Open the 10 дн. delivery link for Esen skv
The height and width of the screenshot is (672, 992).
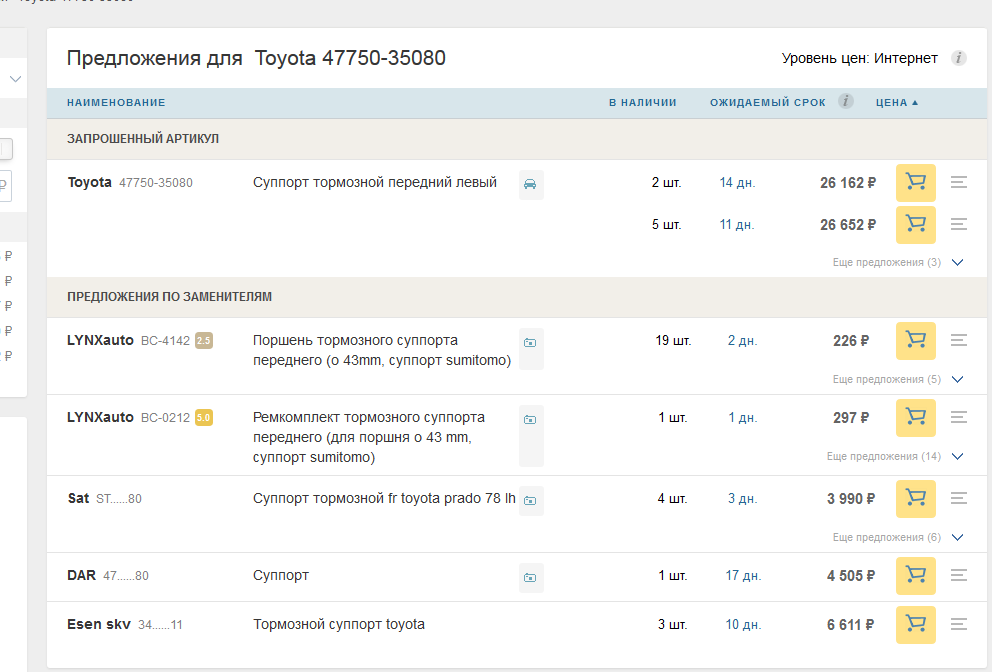743,625
